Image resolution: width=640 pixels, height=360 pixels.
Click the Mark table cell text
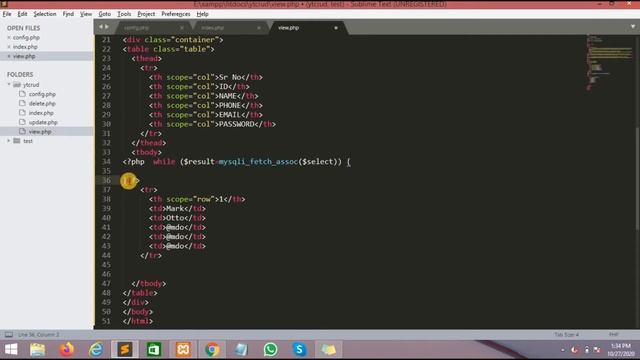175,209
